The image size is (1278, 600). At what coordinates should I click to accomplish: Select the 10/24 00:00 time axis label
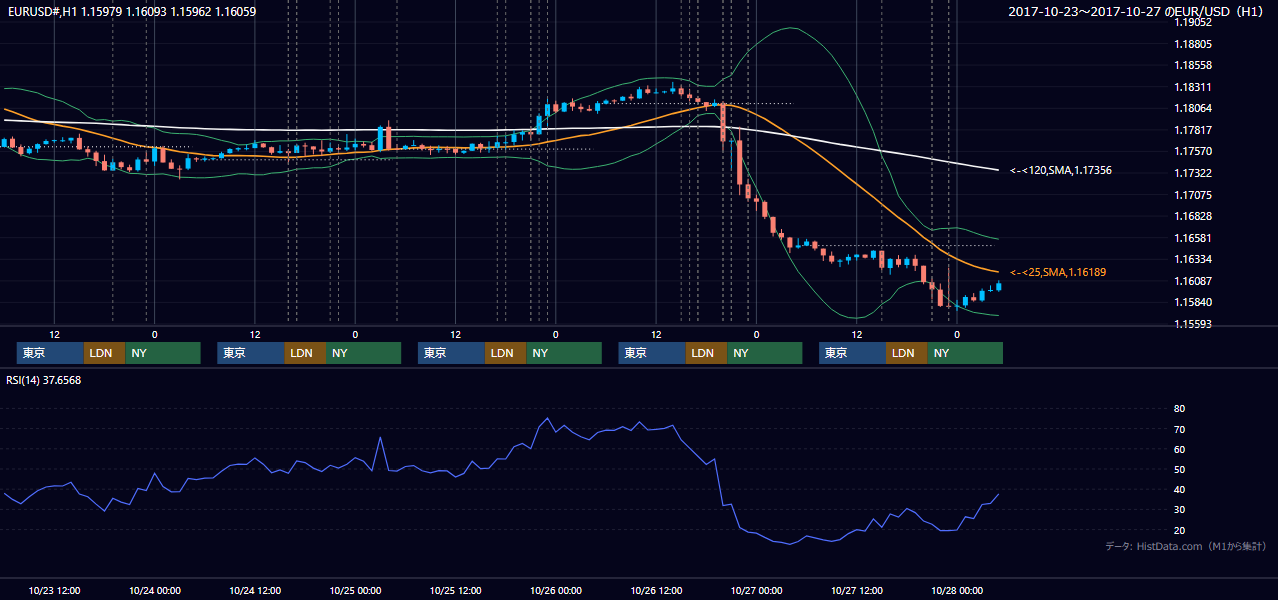pyautogui.click(x=154, y=590)
